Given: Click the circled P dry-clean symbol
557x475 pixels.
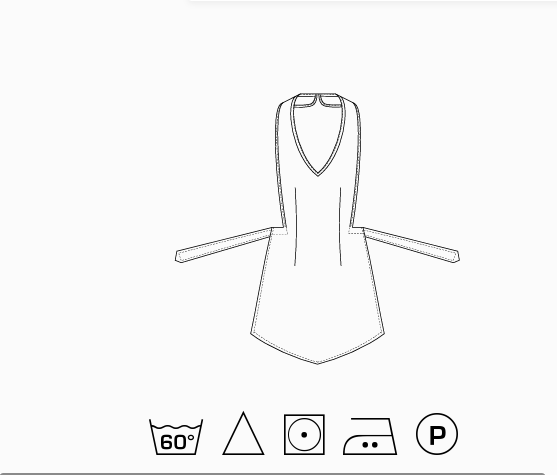Looking at the screenshot, I should click(x=437, y=434).
